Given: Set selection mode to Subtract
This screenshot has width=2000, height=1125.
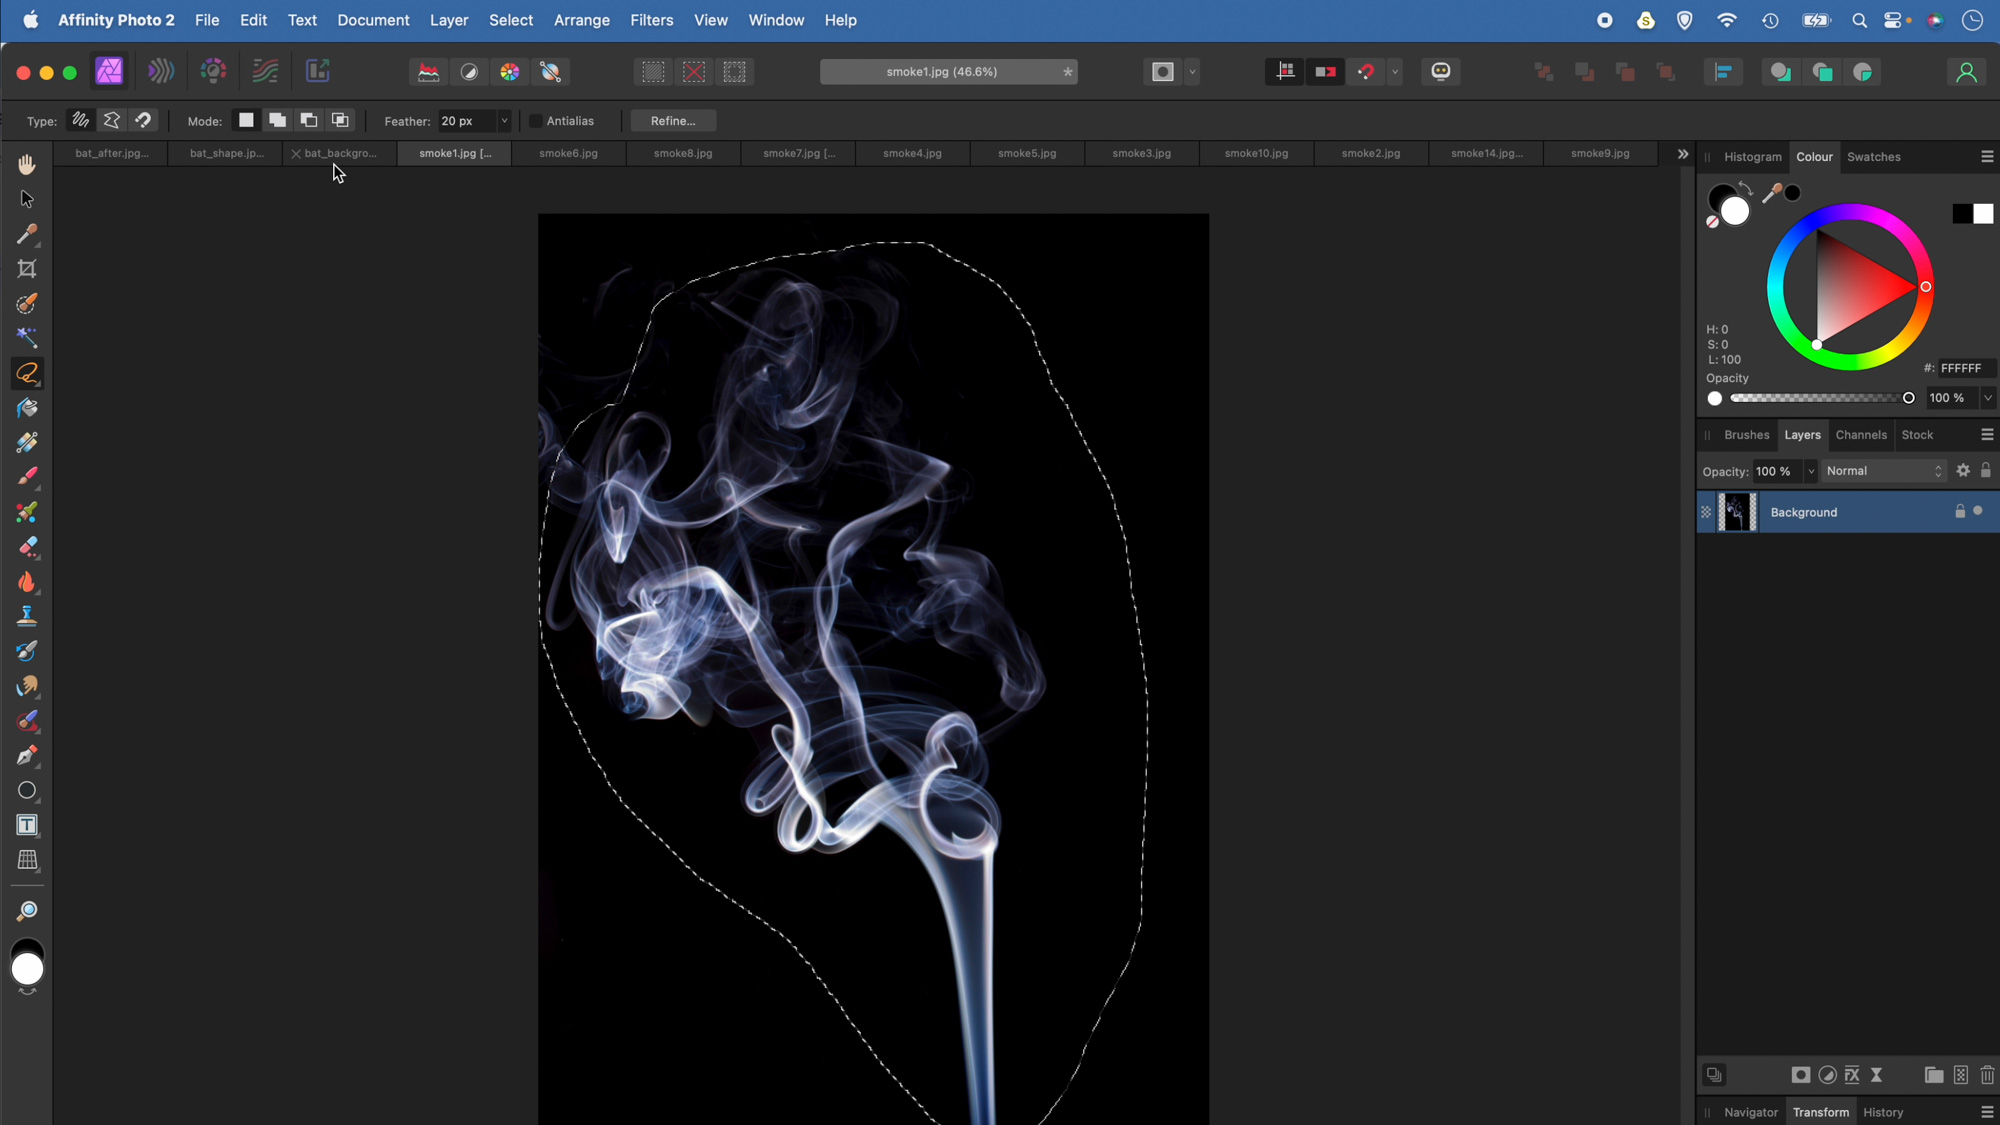Looking at the screenshot, I should [x=309, y=120].
